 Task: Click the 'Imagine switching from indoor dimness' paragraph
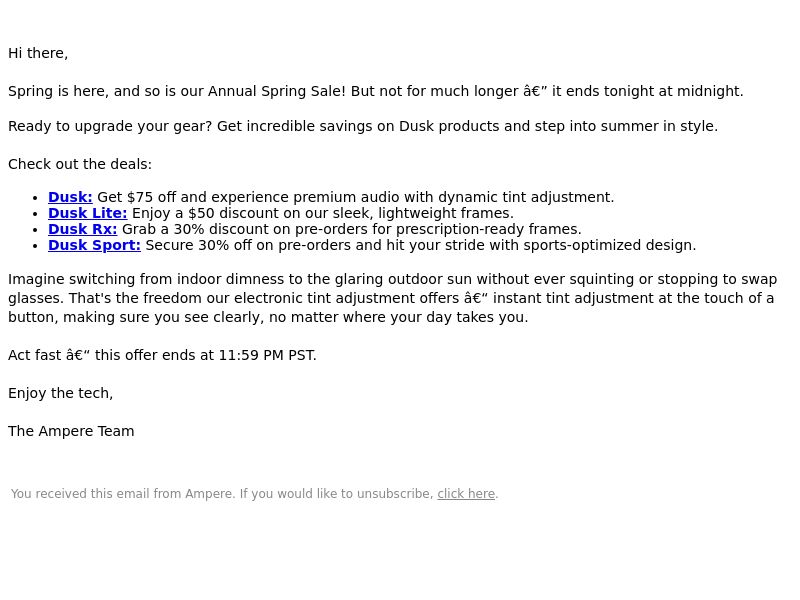tap(392, 298)
